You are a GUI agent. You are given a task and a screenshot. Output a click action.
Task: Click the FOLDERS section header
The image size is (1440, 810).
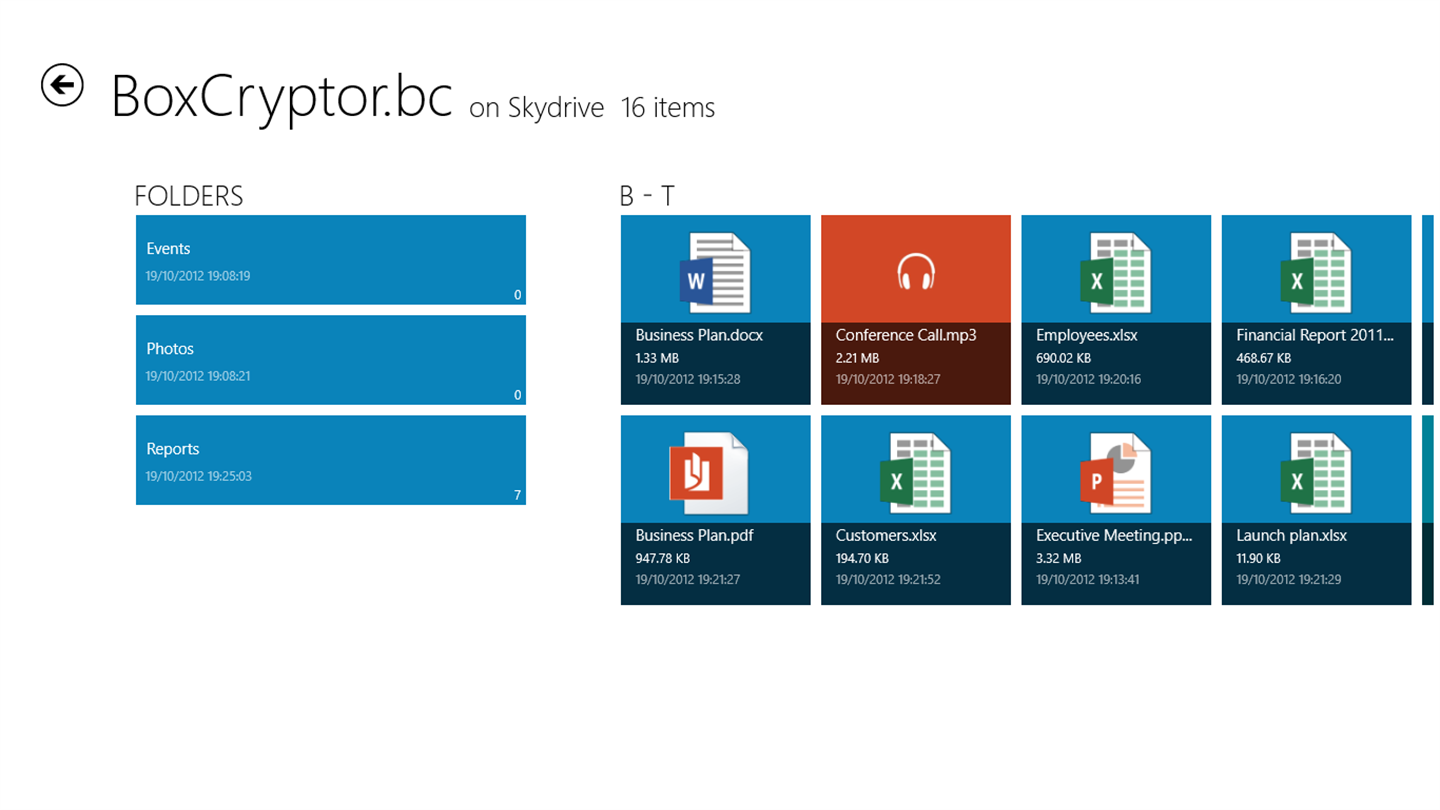click(x=189, y=197)
